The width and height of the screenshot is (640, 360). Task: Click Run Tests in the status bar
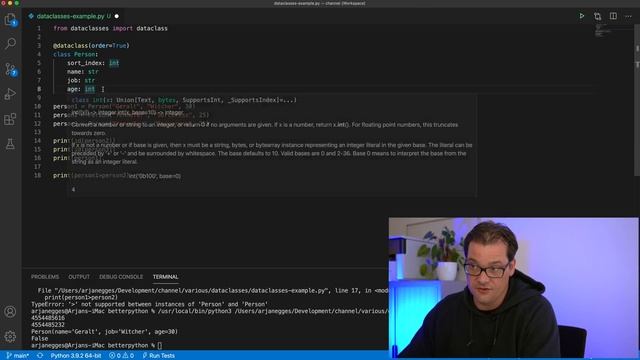click(x=158, y=356)
